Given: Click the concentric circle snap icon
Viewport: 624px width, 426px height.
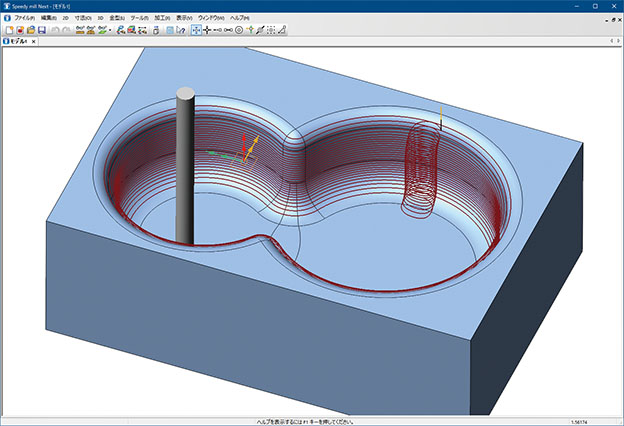Looking at the screenshot, I should coord(238,30).
